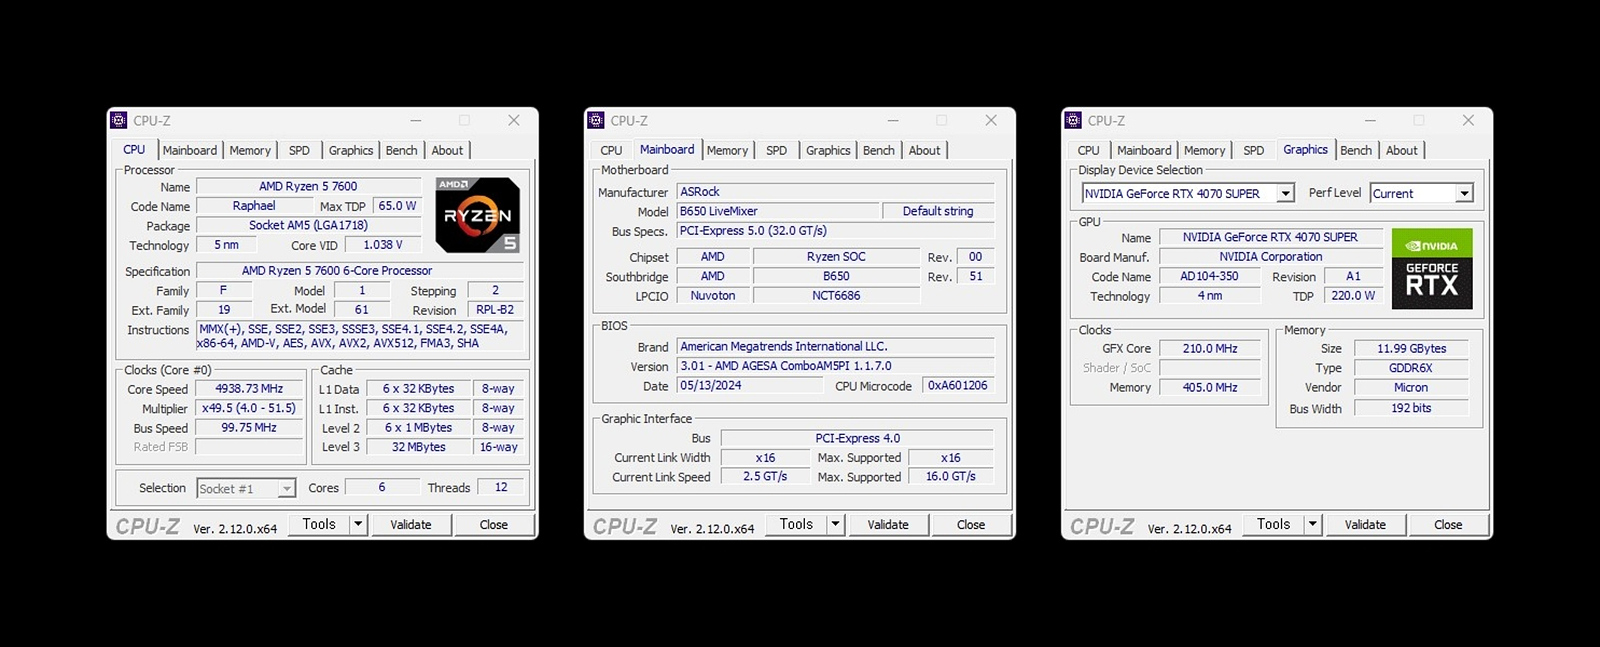The height and width of the screenshot is (647, 1600).
Task: Click Default string field on mainboard
Action: tap(938, 211)
